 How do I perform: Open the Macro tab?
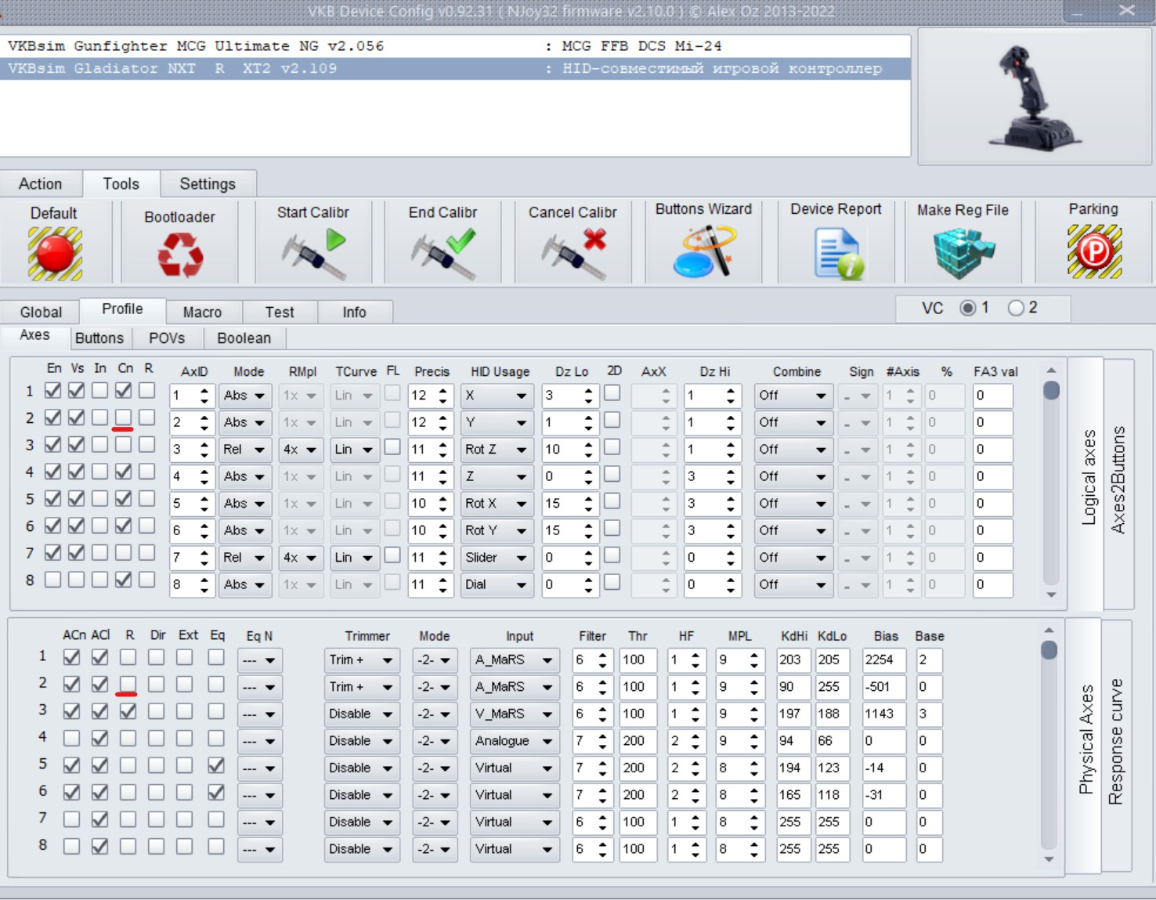(x=203, y=312)
